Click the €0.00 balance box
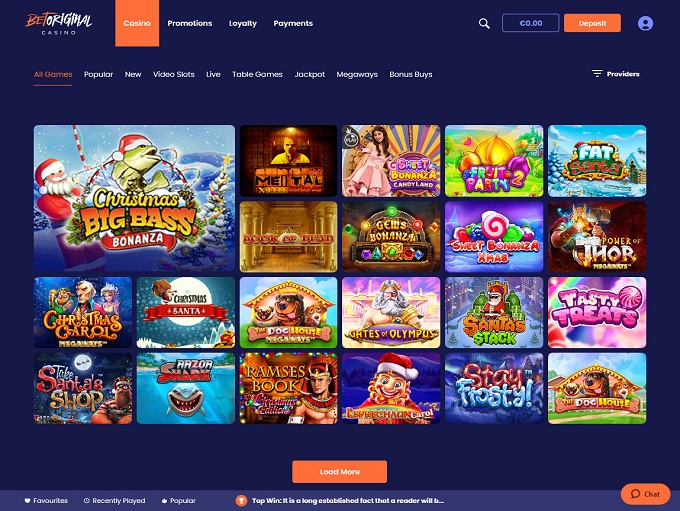This screenshot has height=511, width=680. (530, 23)
